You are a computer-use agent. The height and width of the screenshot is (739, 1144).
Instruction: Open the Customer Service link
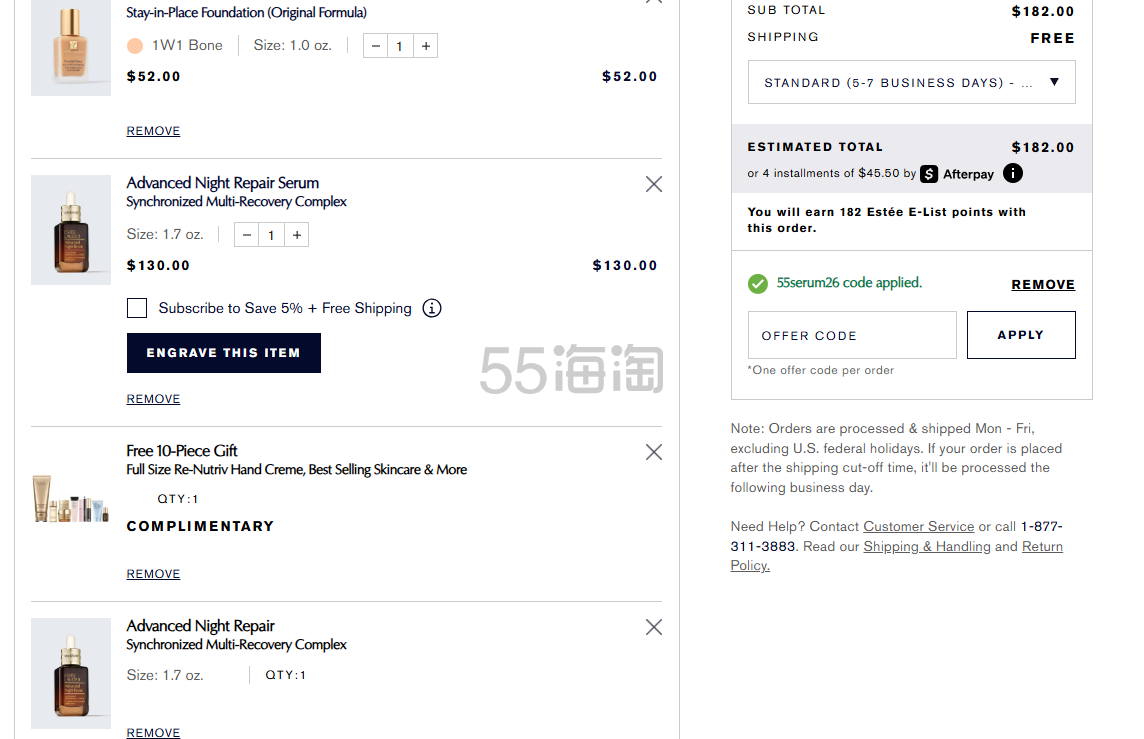[918, 527]
